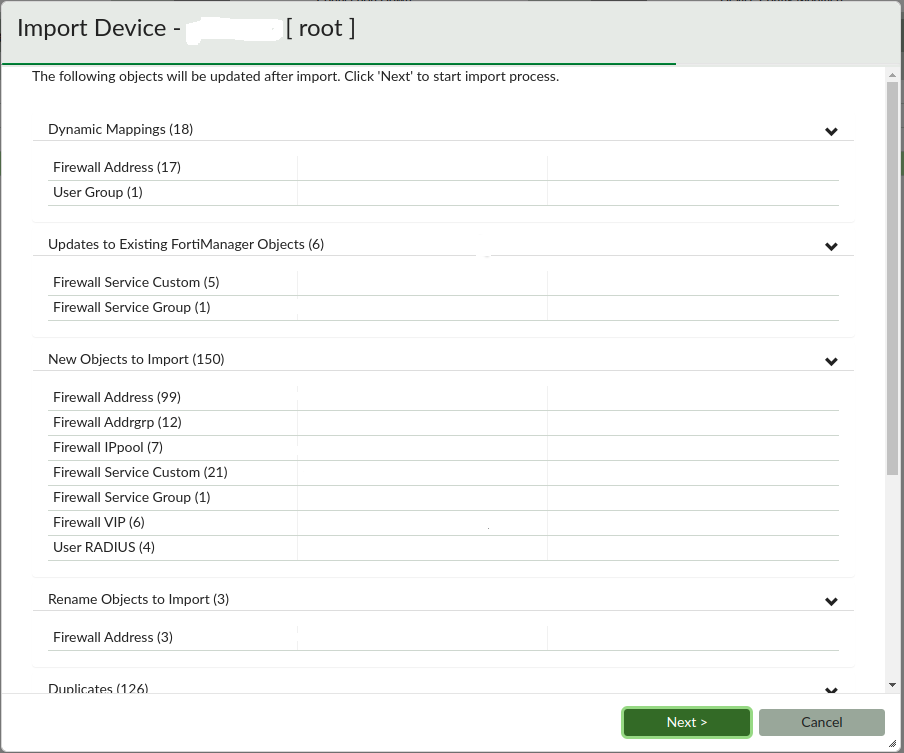Click the Import Device dialog title
Screen dimensions: 904x753
(95, 28)
